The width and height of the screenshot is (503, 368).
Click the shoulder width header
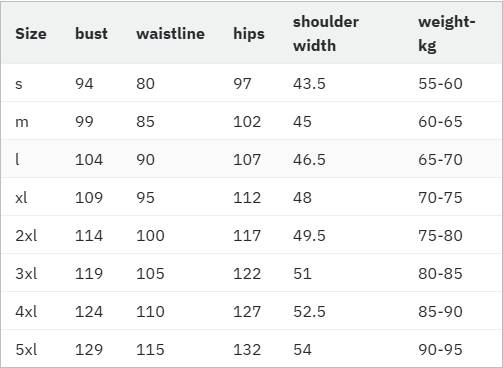coord(326,34)
